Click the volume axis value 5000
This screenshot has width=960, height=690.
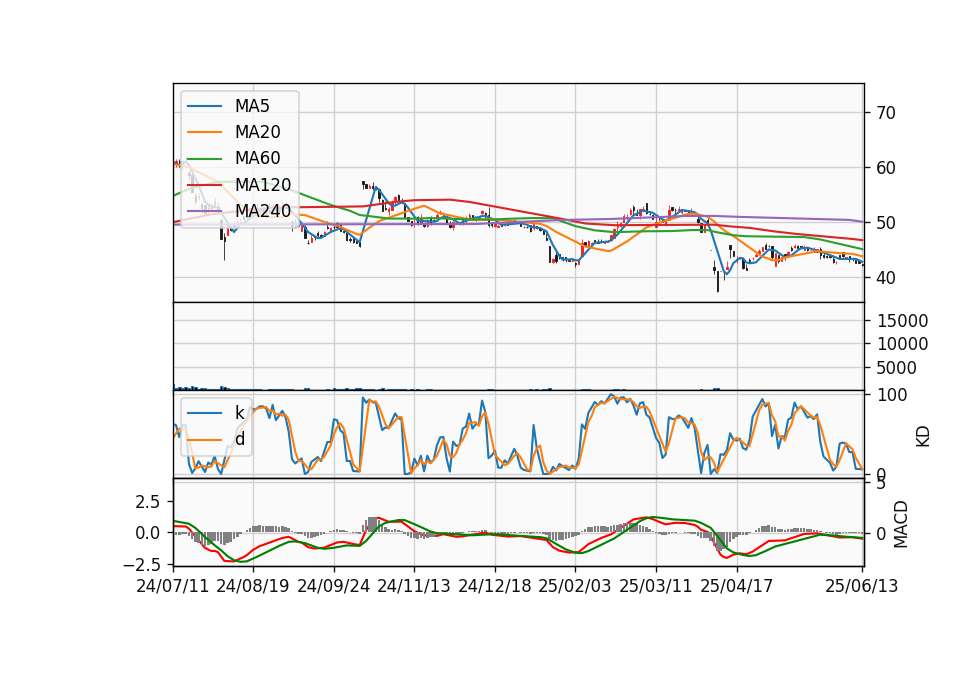[897, 368]
